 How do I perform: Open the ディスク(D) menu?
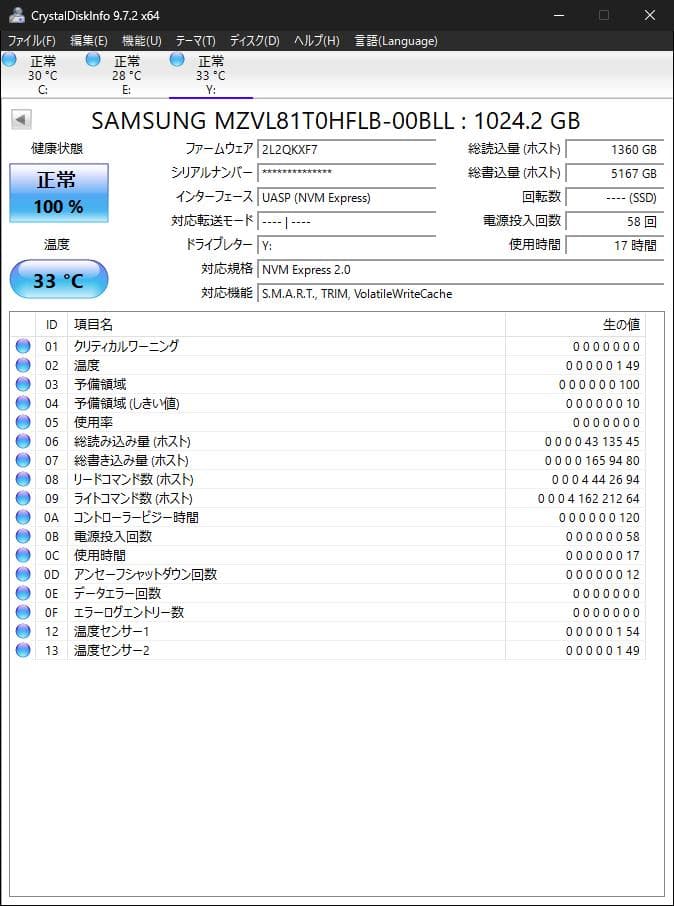click(254, 40)
